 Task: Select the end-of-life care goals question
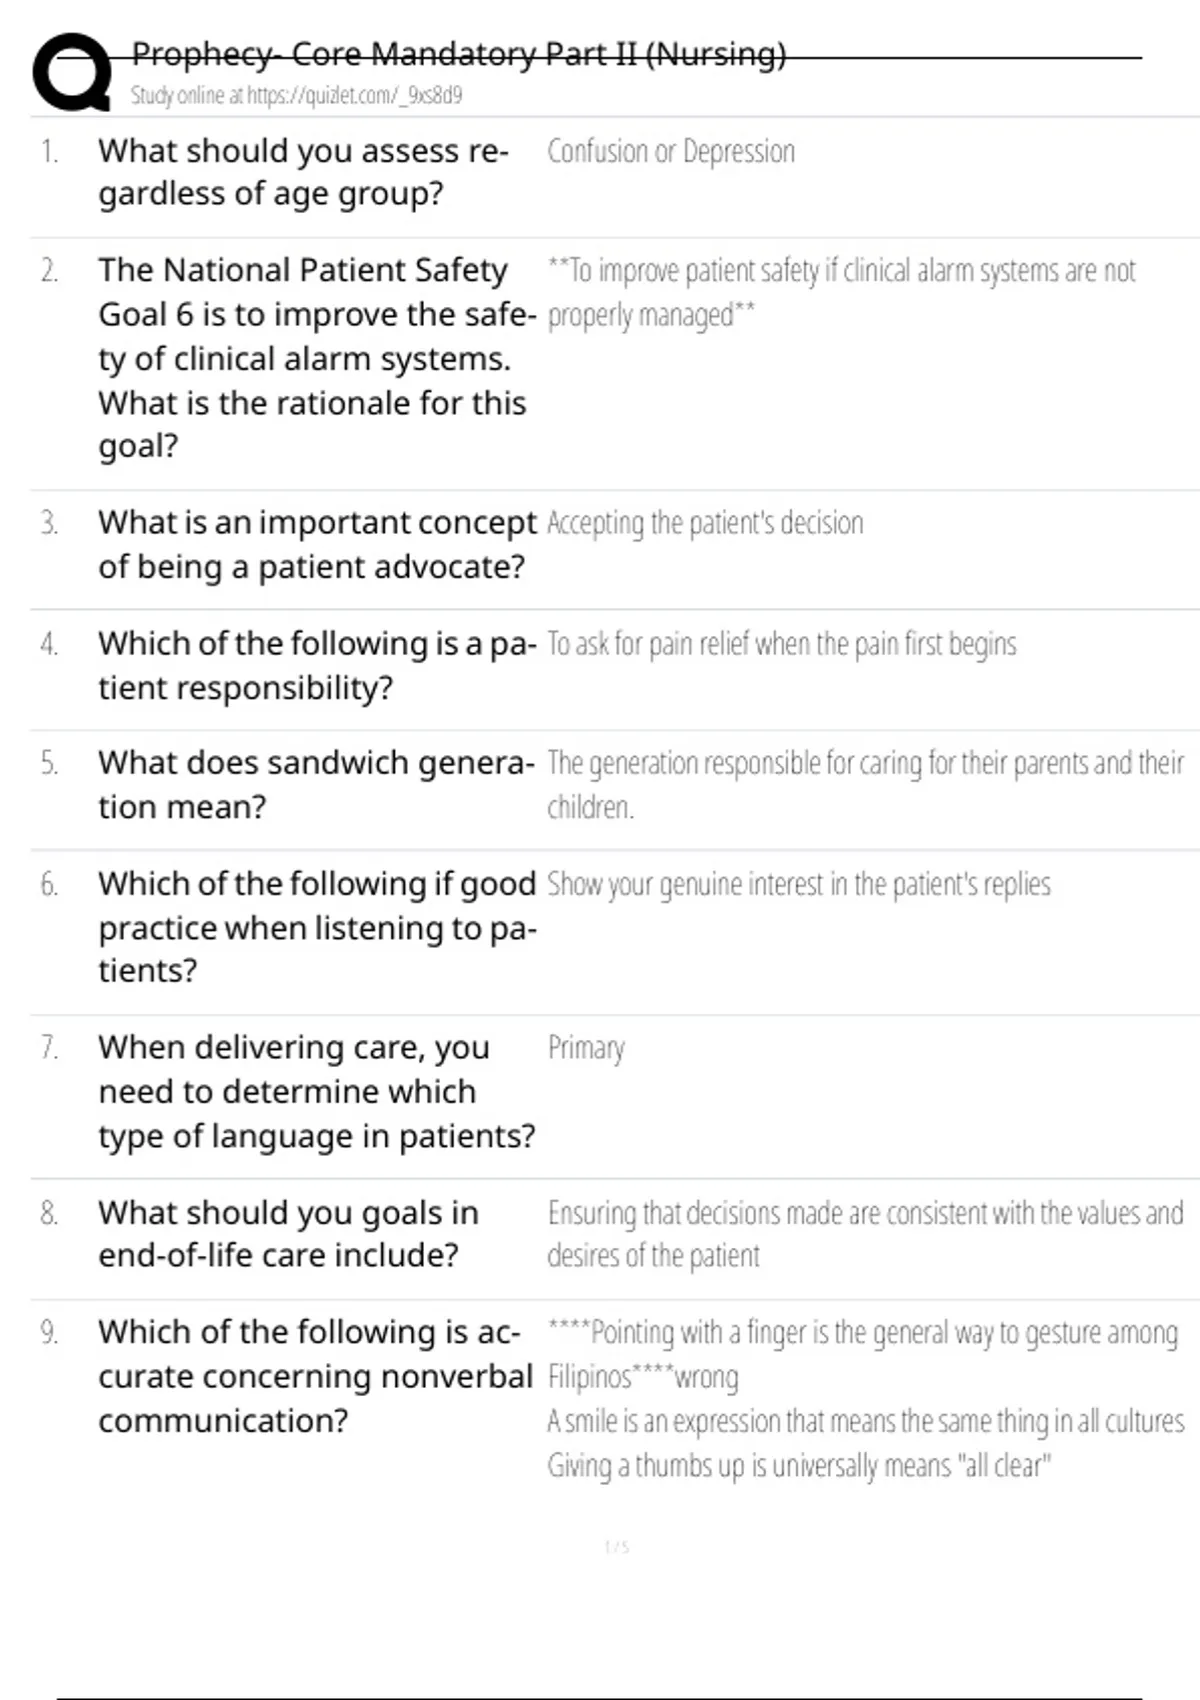(x=288, y=1234)
